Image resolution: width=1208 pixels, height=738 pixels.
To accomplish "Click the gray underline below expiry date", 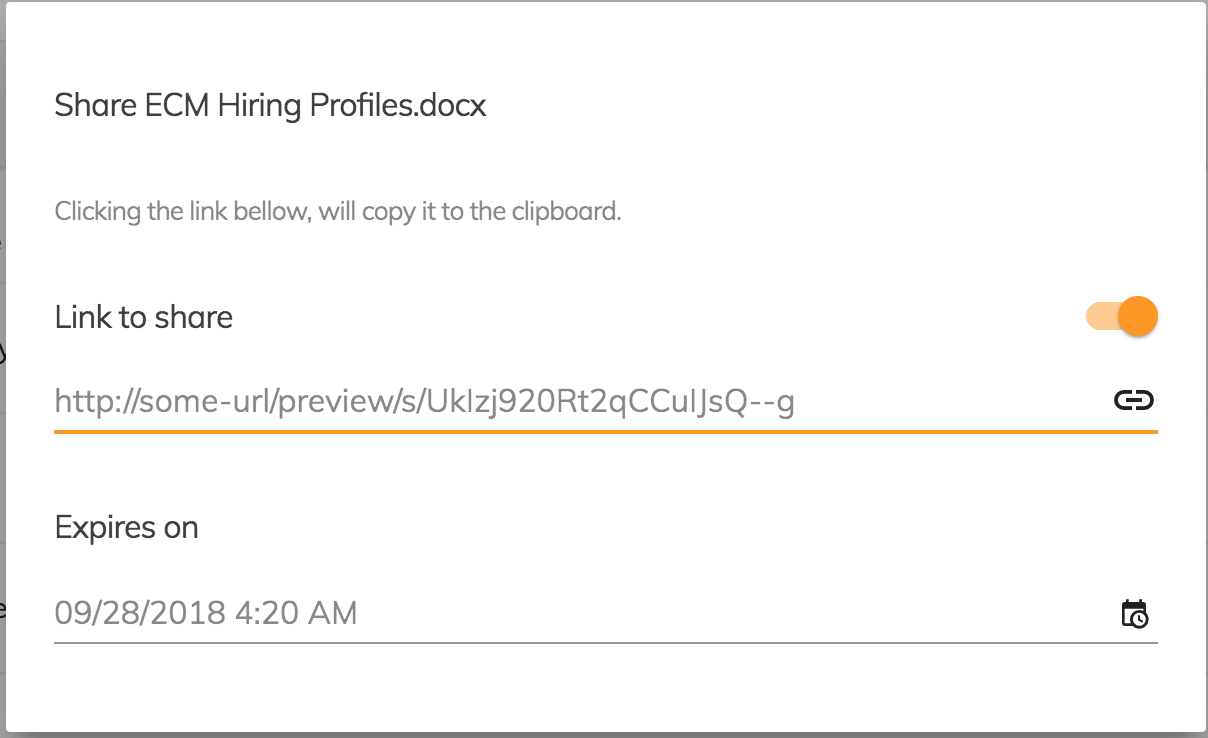I will (x=606, y=643).
